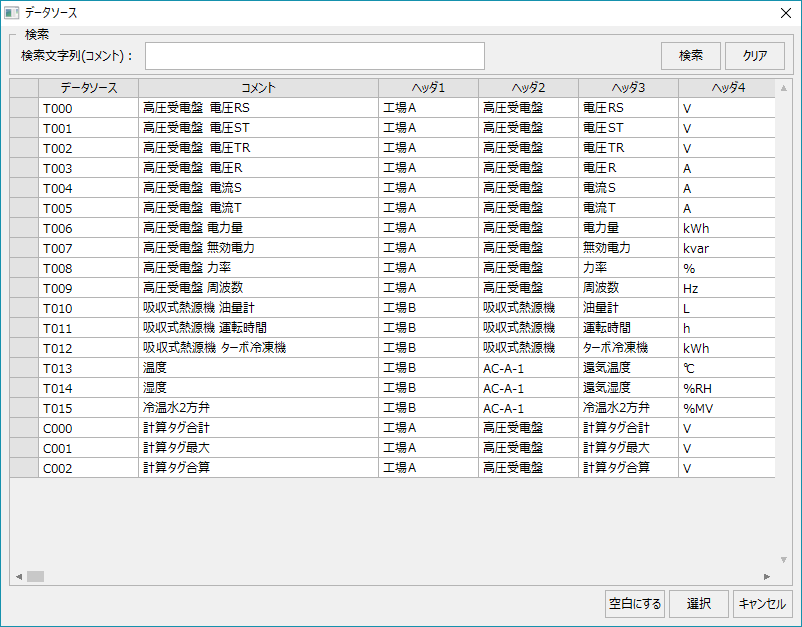Click the 空白にする button
The width and height of the screenshot is (802, 627).
pos(635,604)
